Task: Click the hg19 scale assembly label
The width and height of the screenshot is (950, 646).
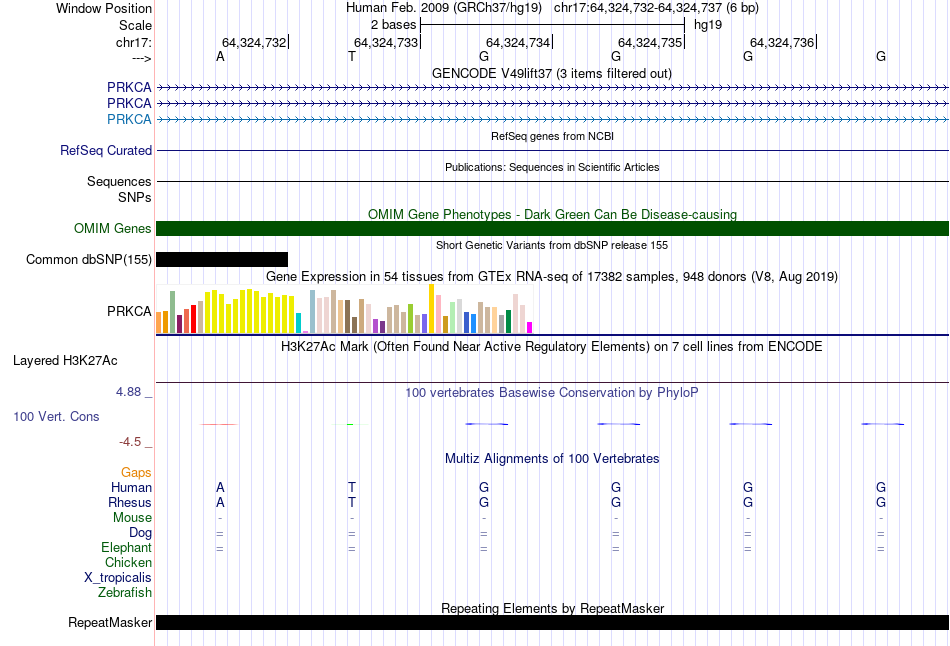Action: point(708,25)
